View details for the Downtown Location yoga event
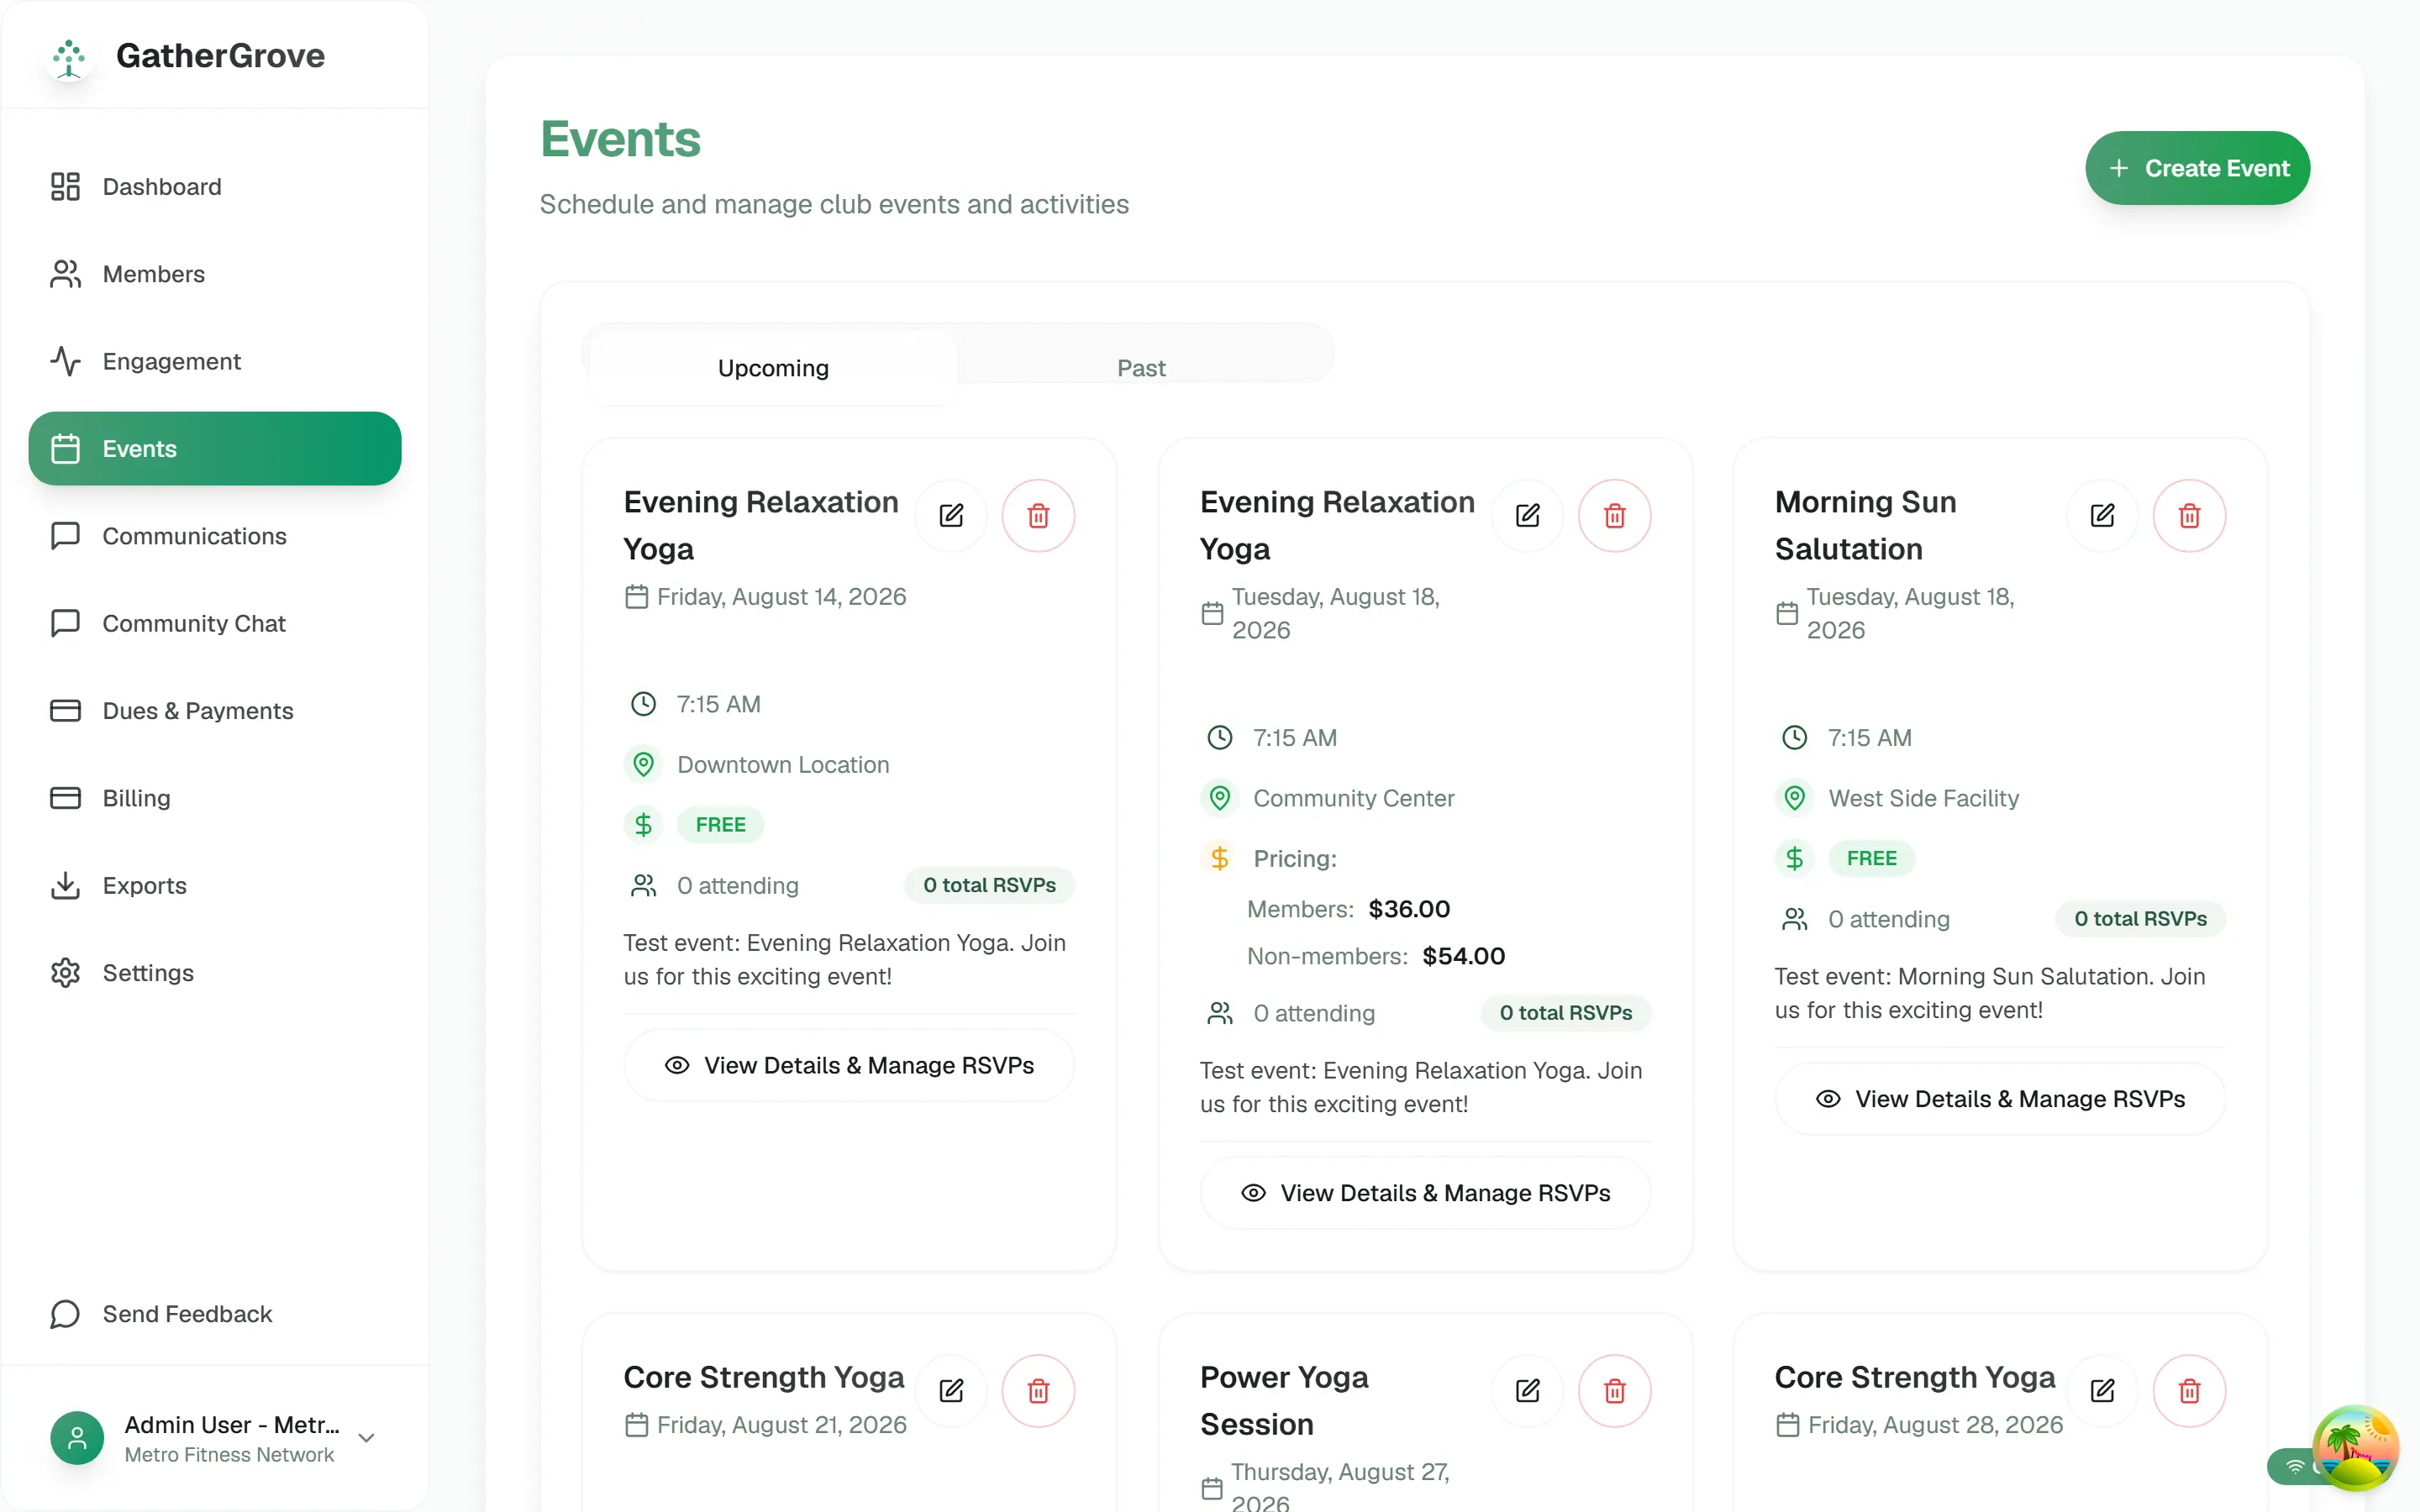The height and width of the screenshot is (1512, 2420). [x=849, y=1066]
